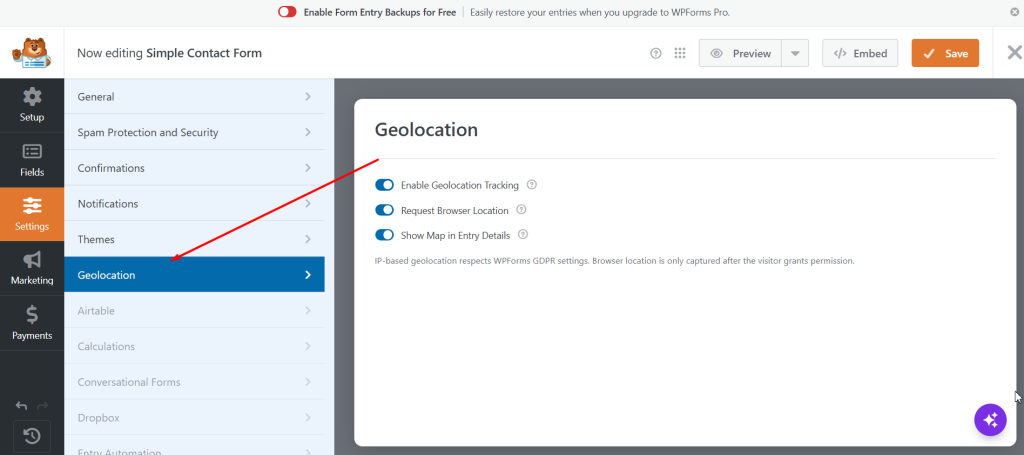1024x455 pixels.
Task: Click the Preview button
Action: coord(740,54)
